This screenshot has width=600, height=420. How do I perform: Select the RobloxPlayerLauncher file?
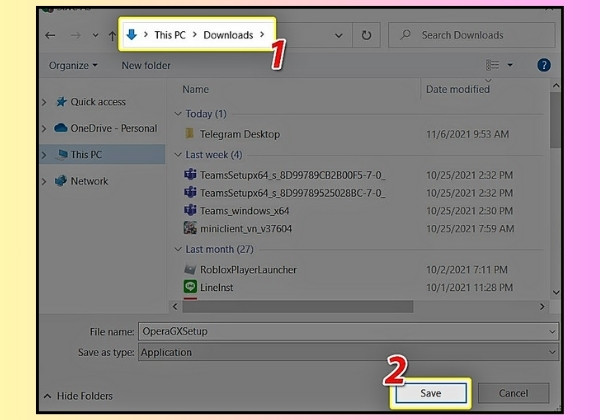[248, 270]
